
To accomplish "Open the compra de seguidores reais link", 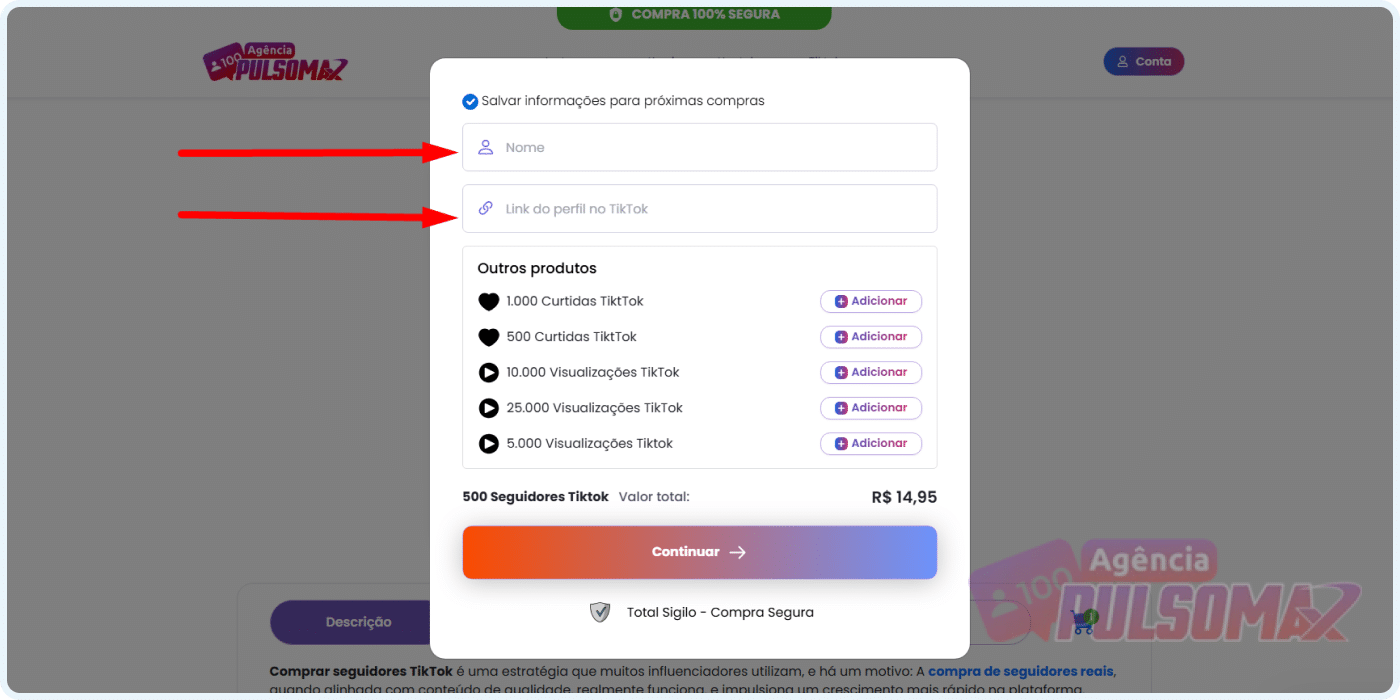I will click(1021, 671).
